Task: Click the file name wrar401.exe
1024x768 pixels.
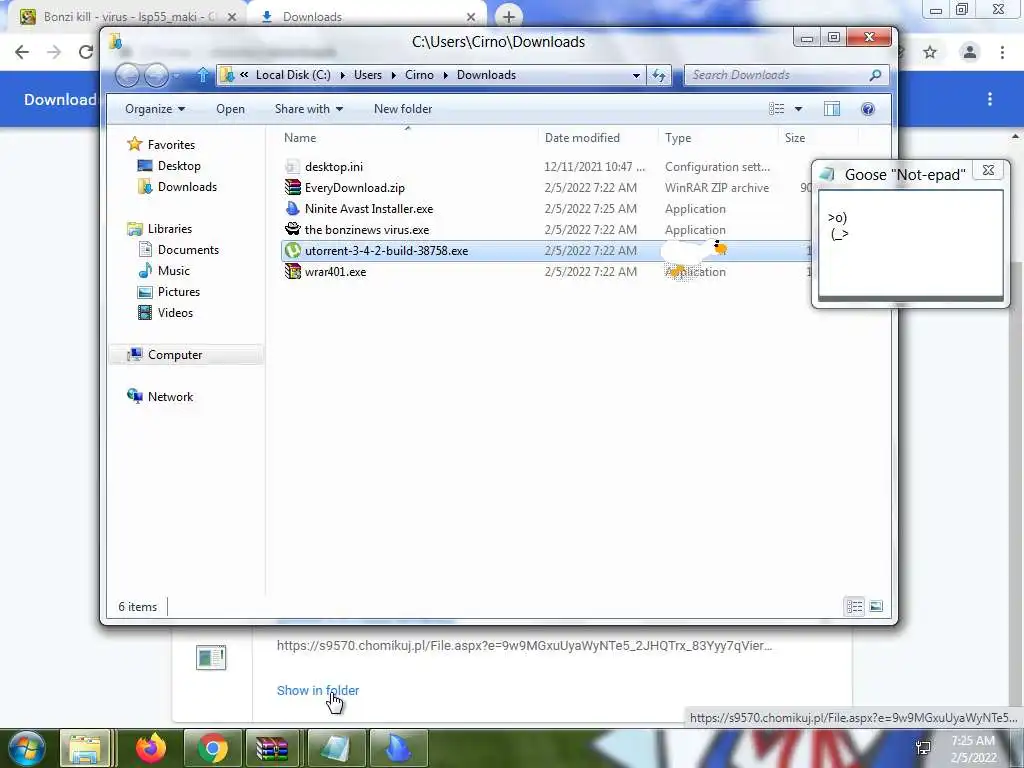Action: 335,272
